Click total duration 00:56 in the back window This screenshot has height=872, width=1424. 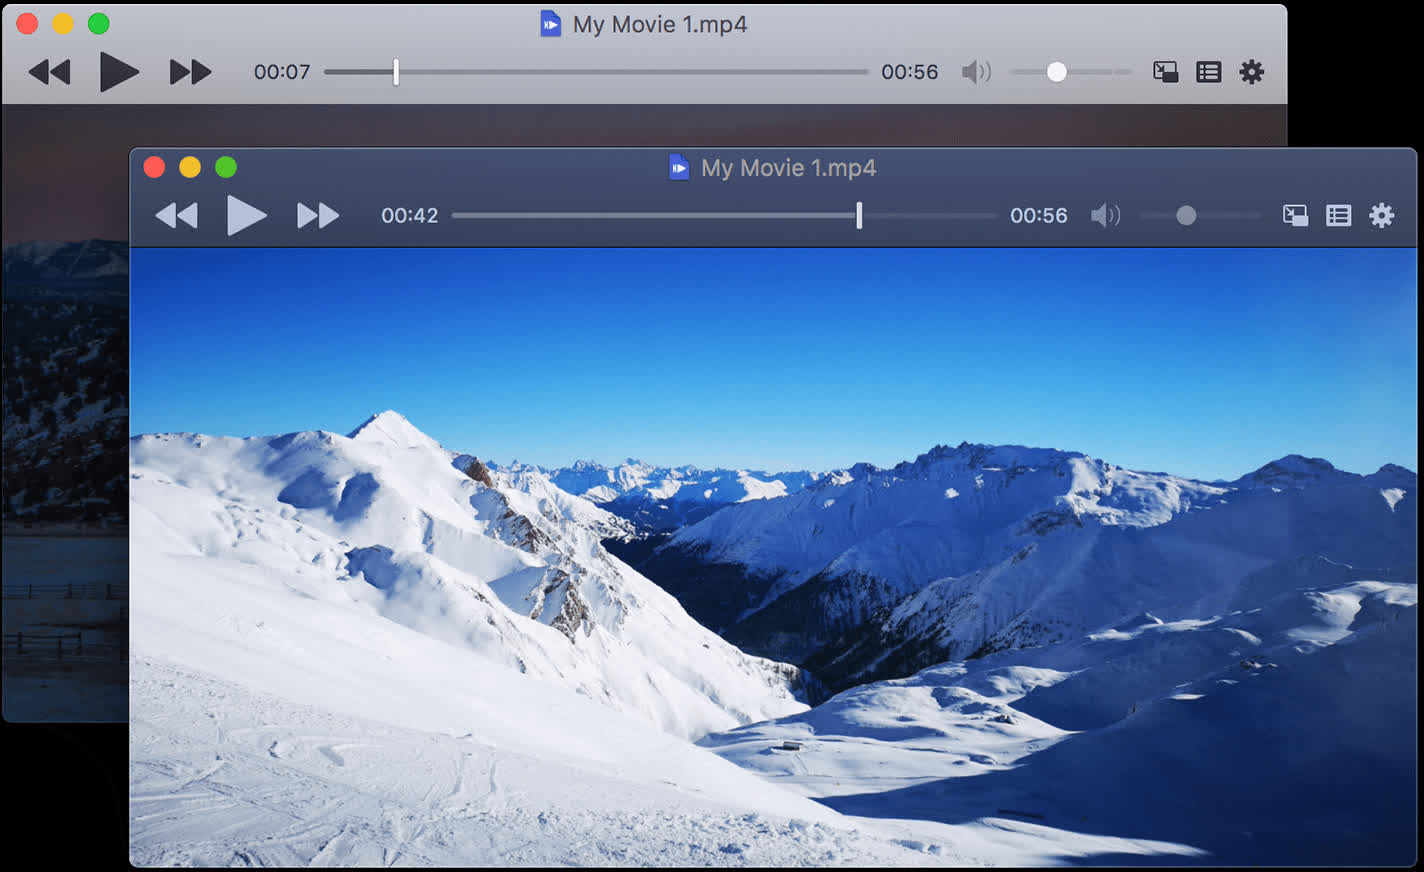click(910, 72)
